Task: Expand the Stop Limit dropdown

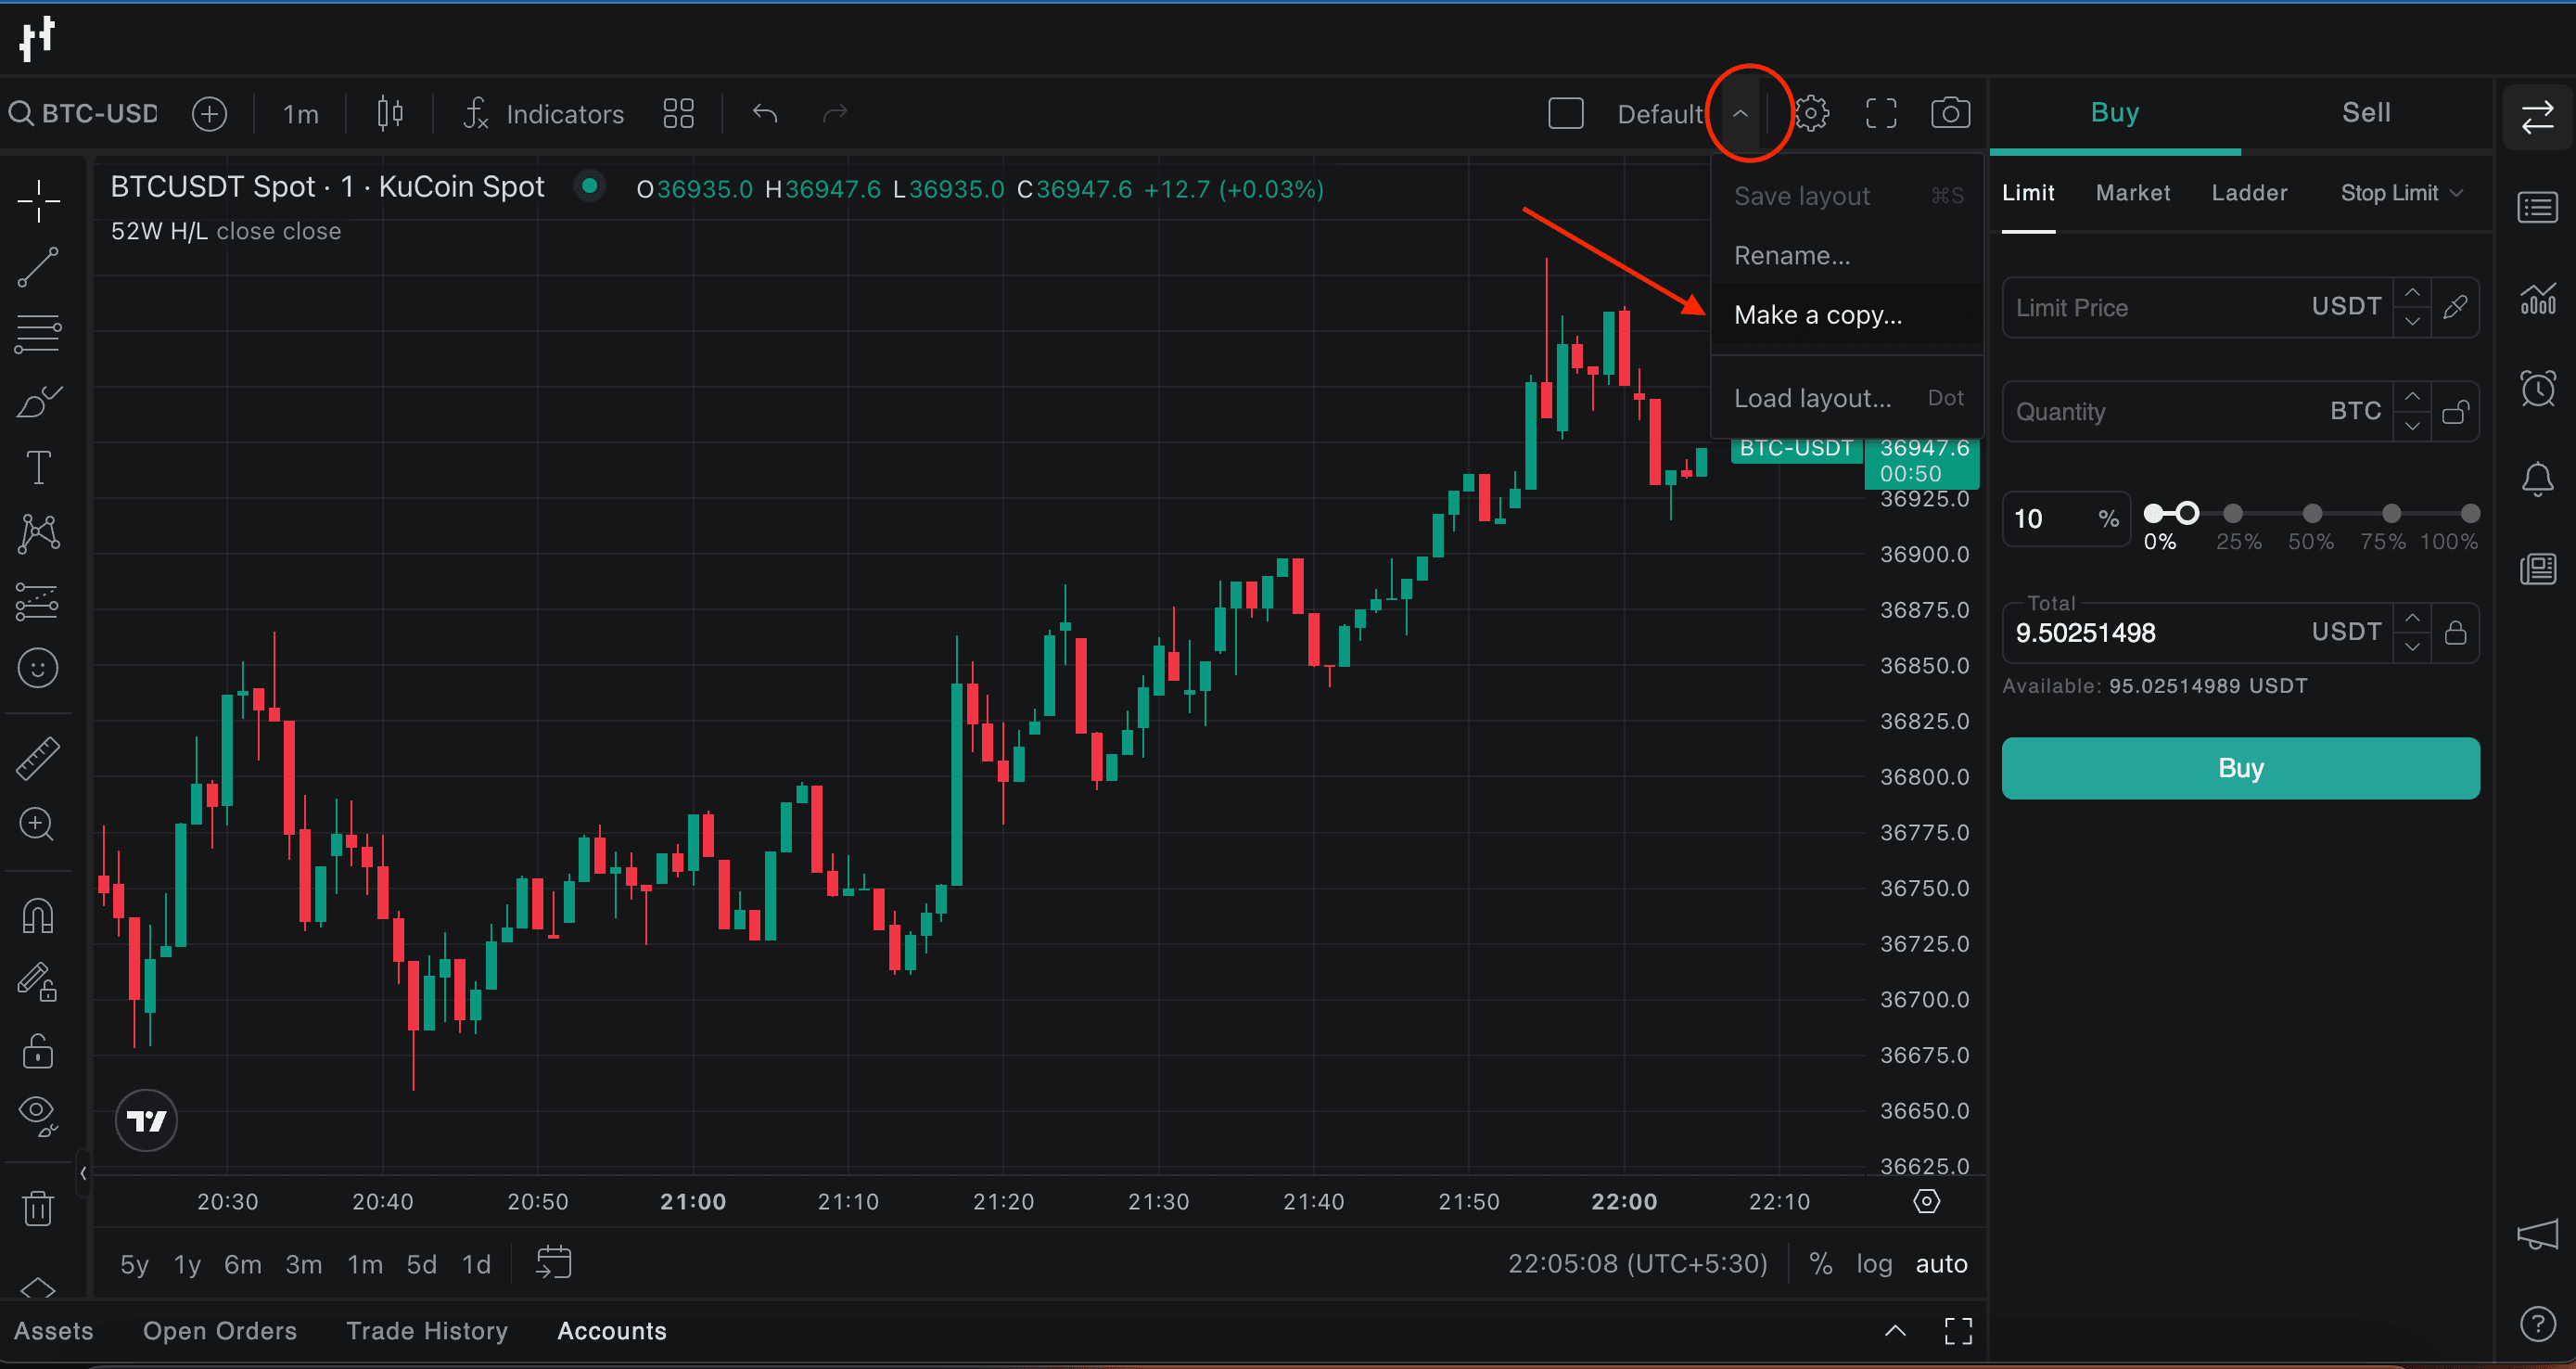Action: tap(2401, 193)
